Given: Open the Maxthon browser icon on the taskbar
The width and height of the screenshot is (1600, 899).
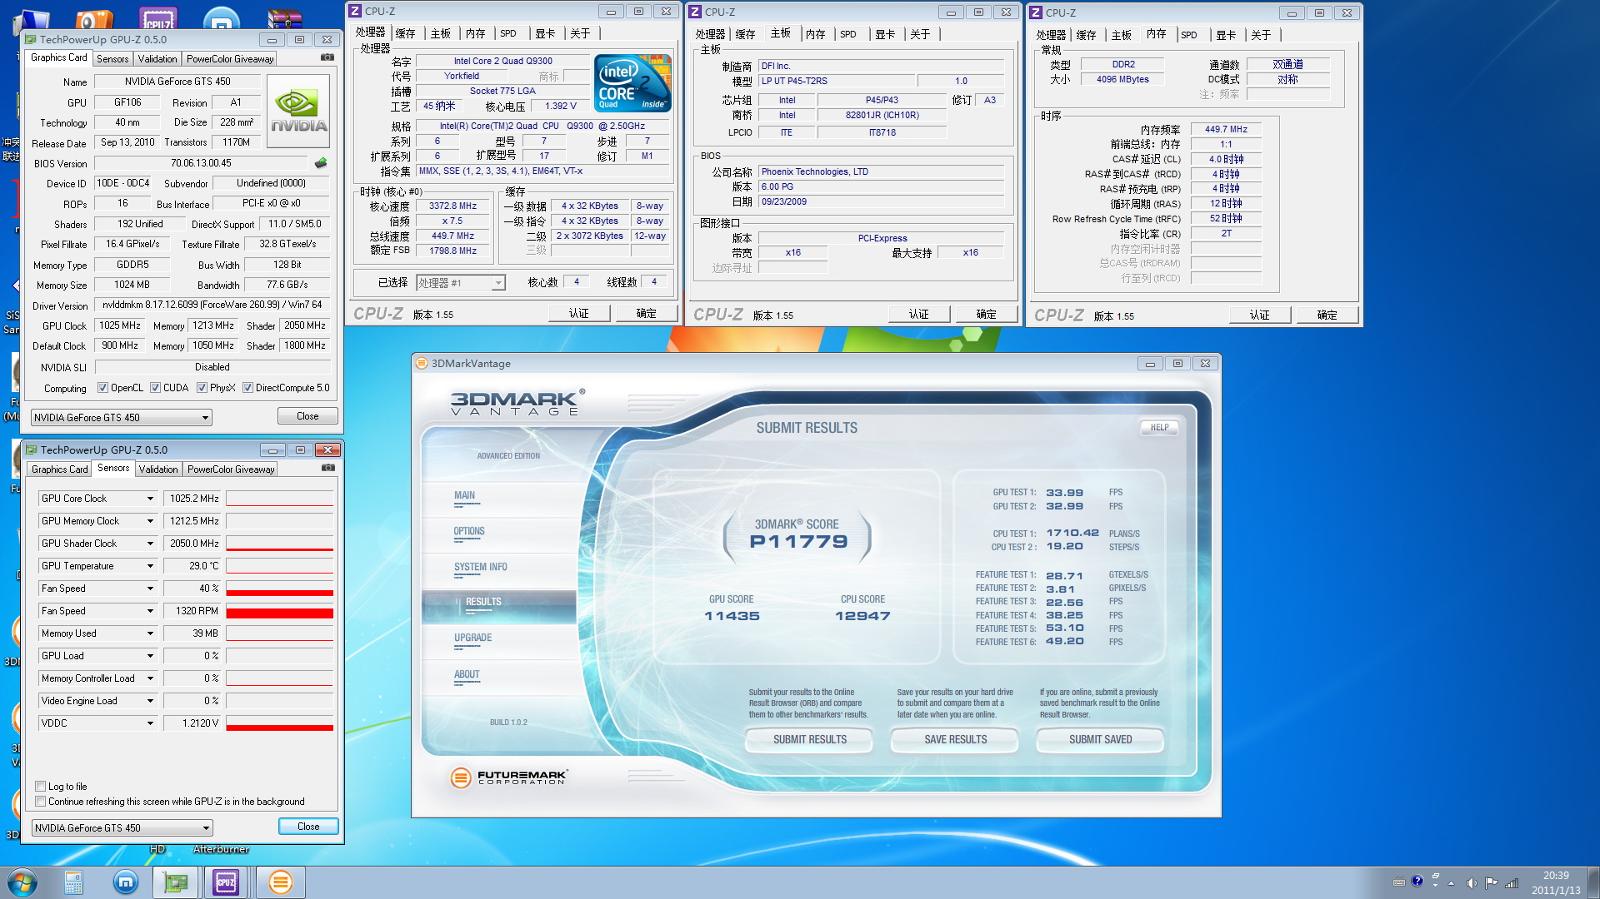Looking at the screenshot, I should [x=125, y=882].
